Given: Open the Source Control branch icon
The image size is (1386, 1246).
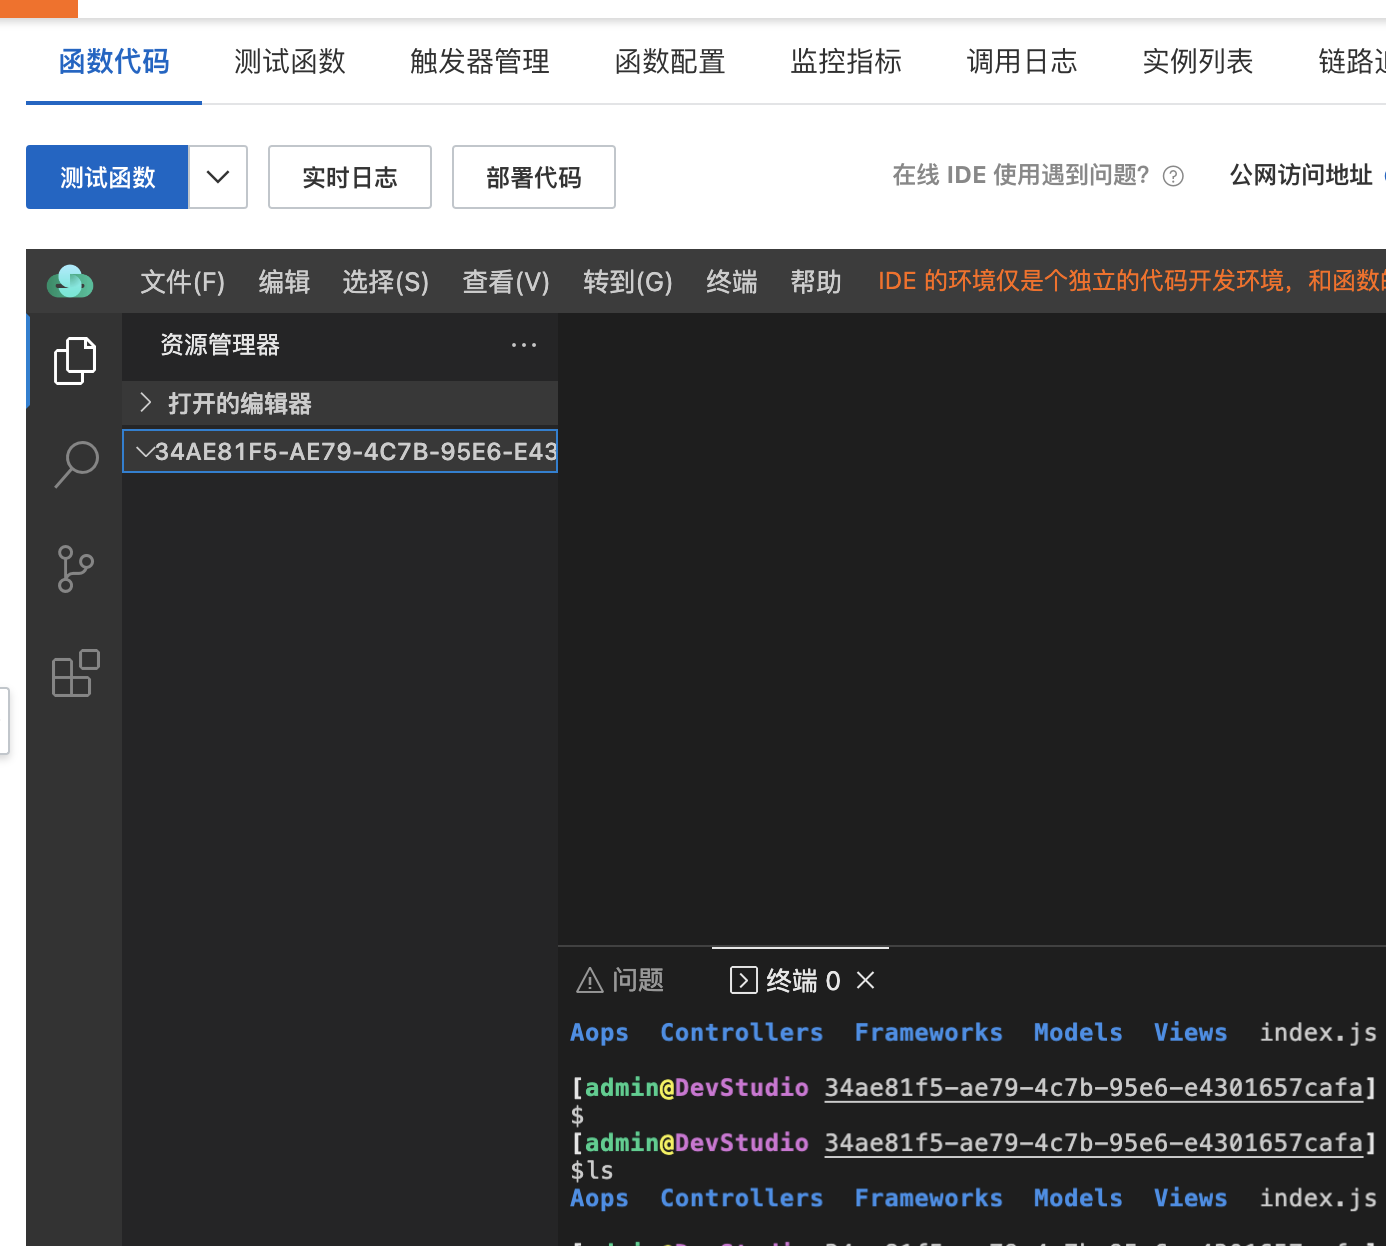Looking at the screenshot, I should [75, 569].
